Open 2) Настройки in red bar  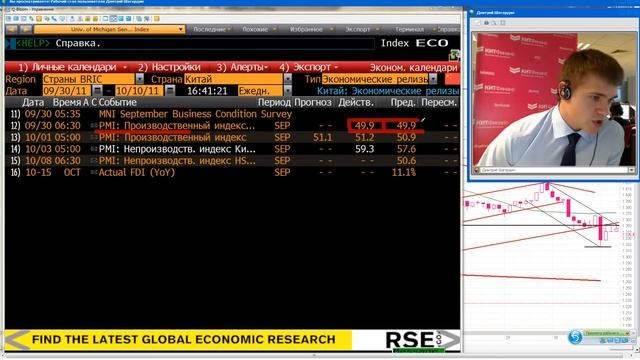169,67
